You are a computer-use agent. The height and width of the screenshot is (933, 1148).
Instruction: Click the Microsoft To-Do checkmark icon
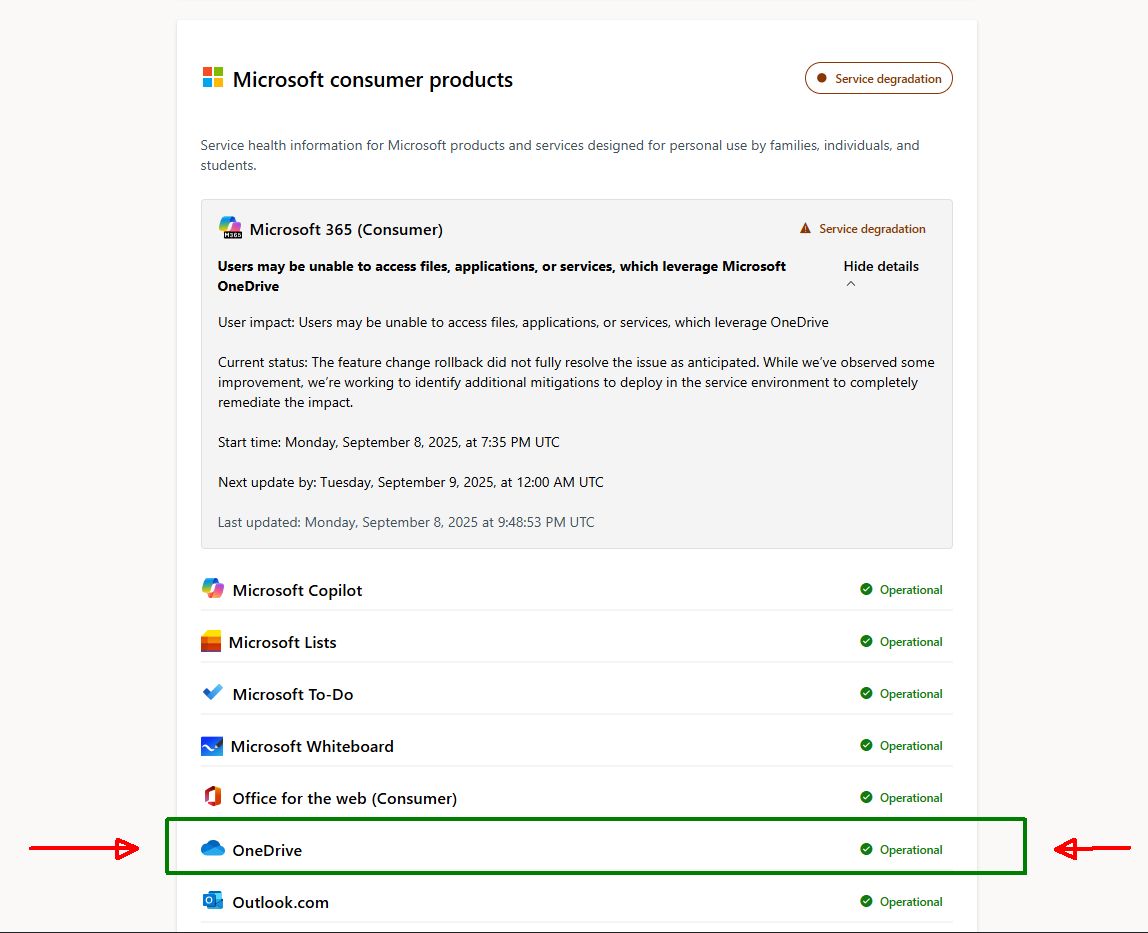click(213, 692)
